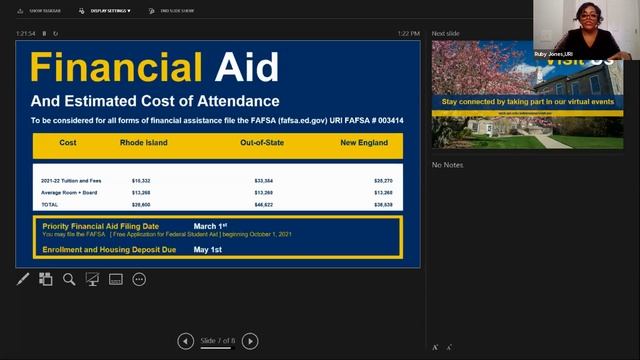Viewport: 640px width, 360px height.
Task: Pause the presentation timer
Action: click(44, 33)
